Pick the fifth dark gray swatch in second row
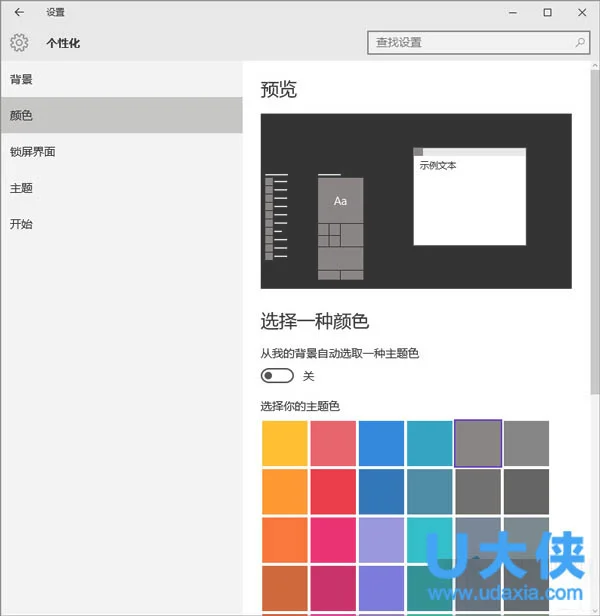Screen dimensions: 600x616 tap(478, 491)
